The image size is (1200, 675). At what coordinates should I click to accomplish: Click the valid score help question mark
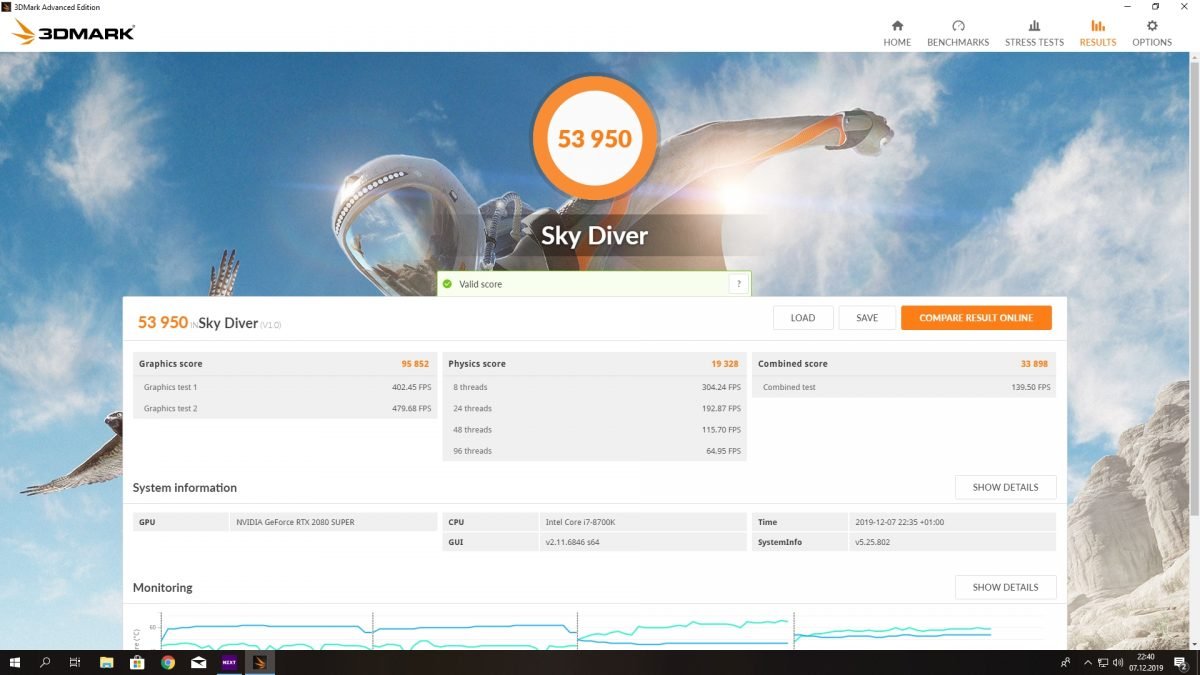(x=738, y=284)
